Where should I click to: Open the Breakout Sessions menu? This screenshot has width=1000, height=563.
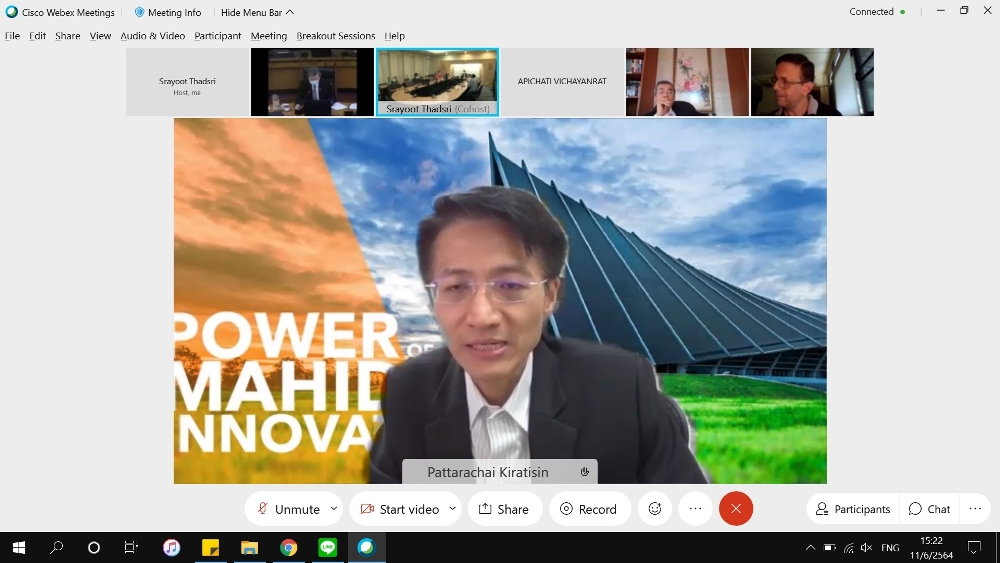pos(335,36)
